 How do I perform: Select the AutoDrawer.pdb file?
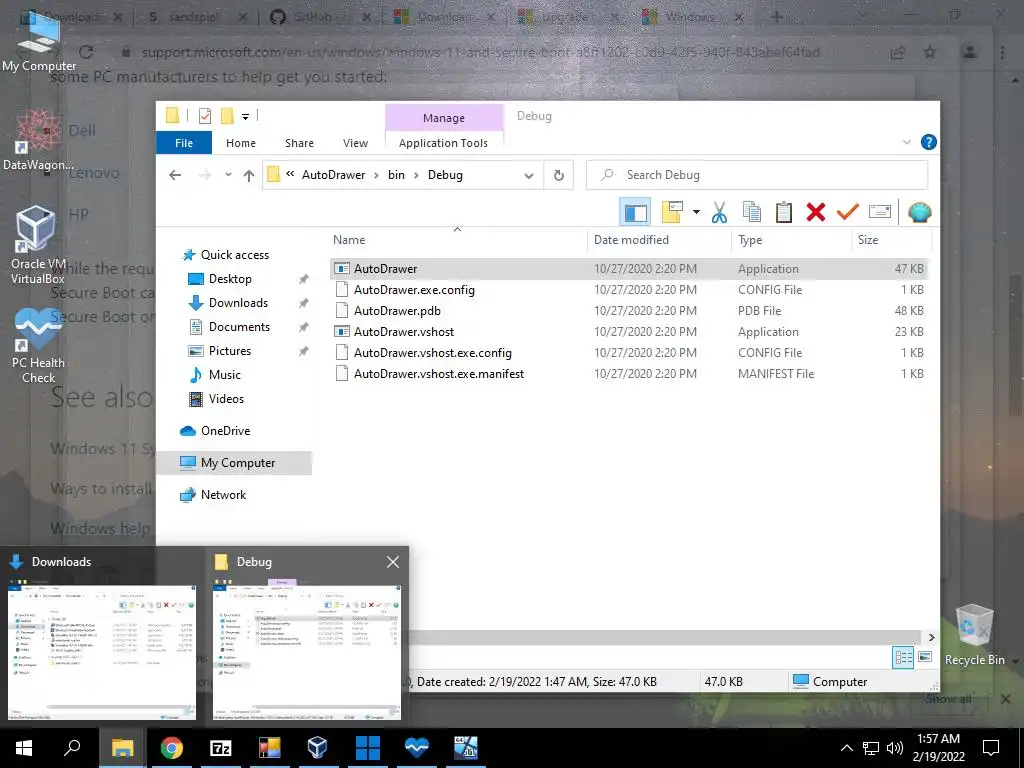[x=628, y=310]
